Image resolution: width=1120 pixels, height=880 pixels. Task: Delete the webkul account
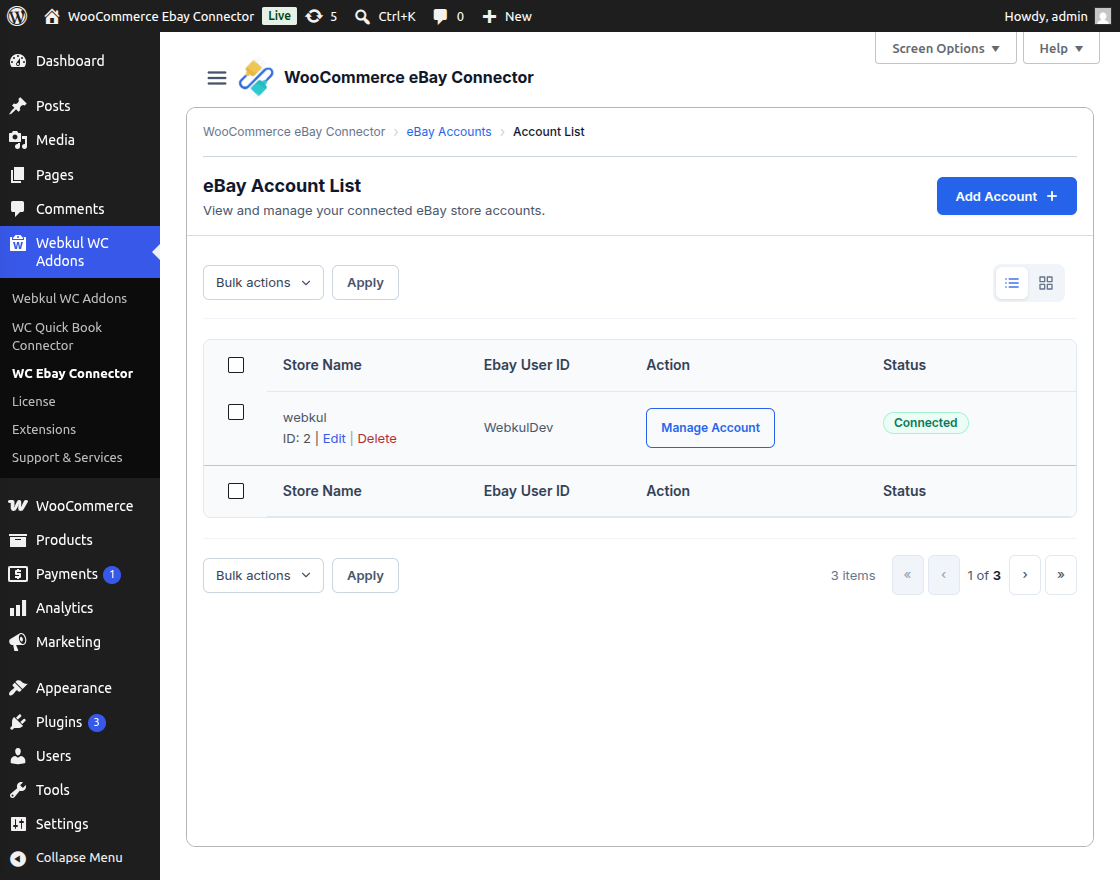tap(377, 439)
